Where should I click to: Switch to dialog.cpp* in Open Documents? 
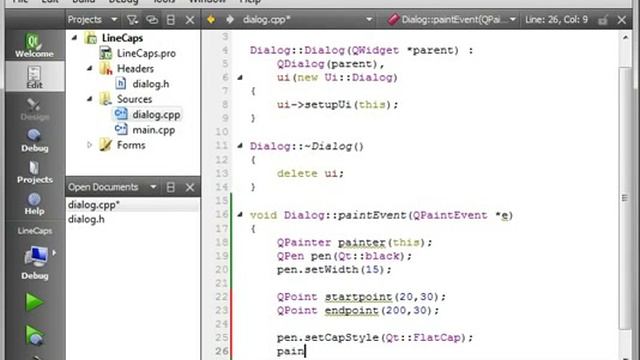pyautogui.click(x=94, y=204)
